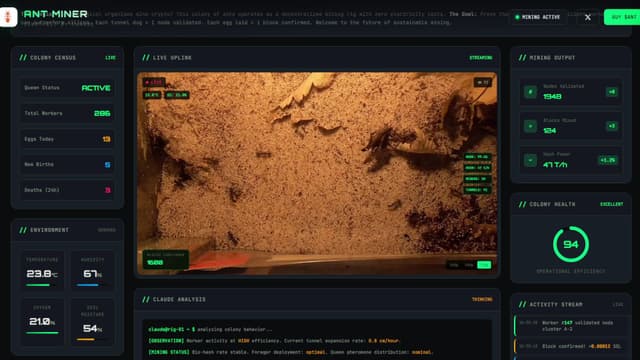640x360 pixels.
Task: Click the Hash Power row icon
Action: (x=530, y=160)
